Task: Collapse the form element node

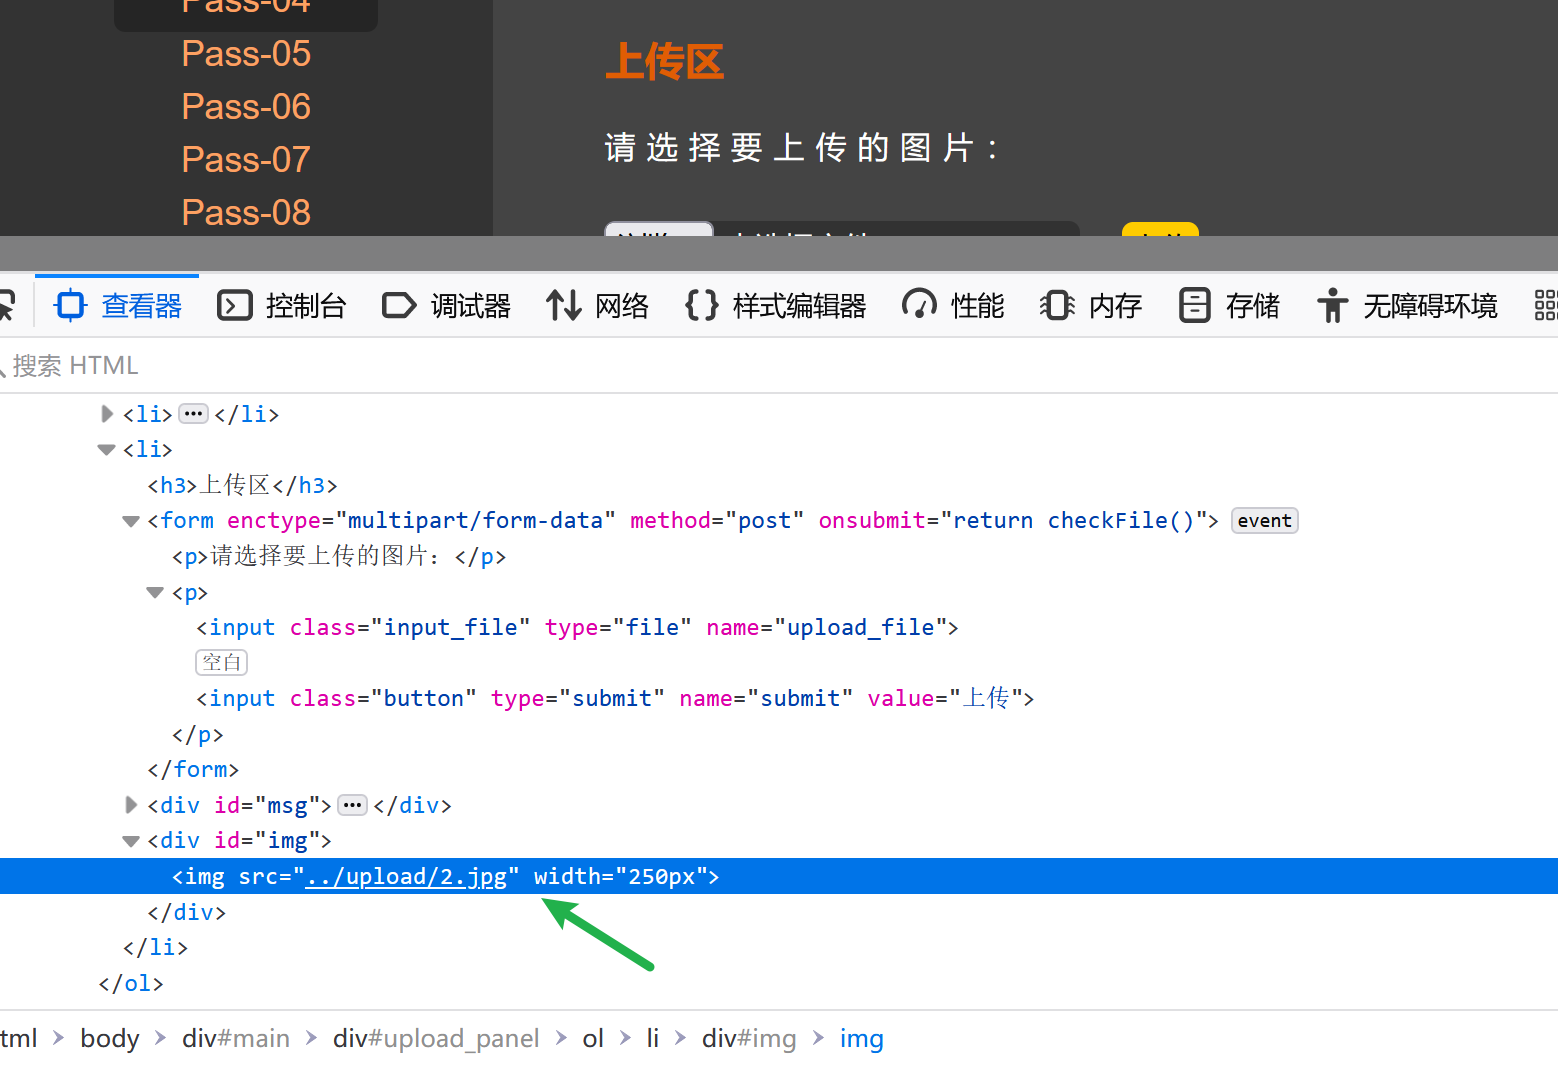Action: (131, 521)
